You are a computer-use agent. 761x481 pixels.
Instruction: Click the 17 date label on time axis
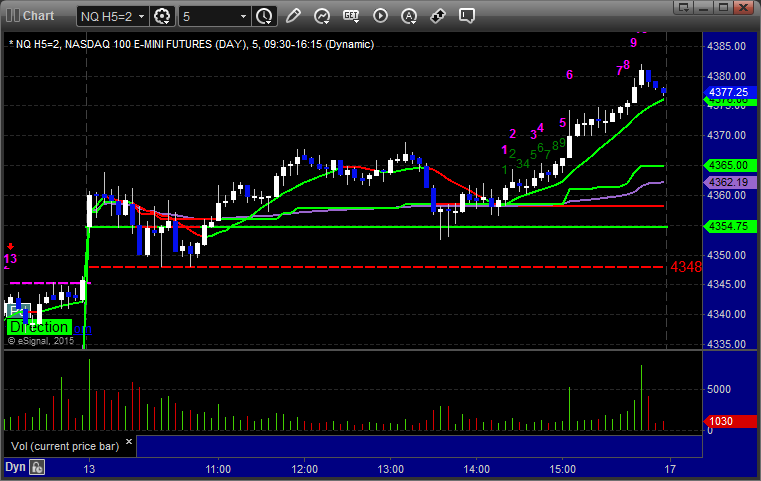[x=670, y=469]
